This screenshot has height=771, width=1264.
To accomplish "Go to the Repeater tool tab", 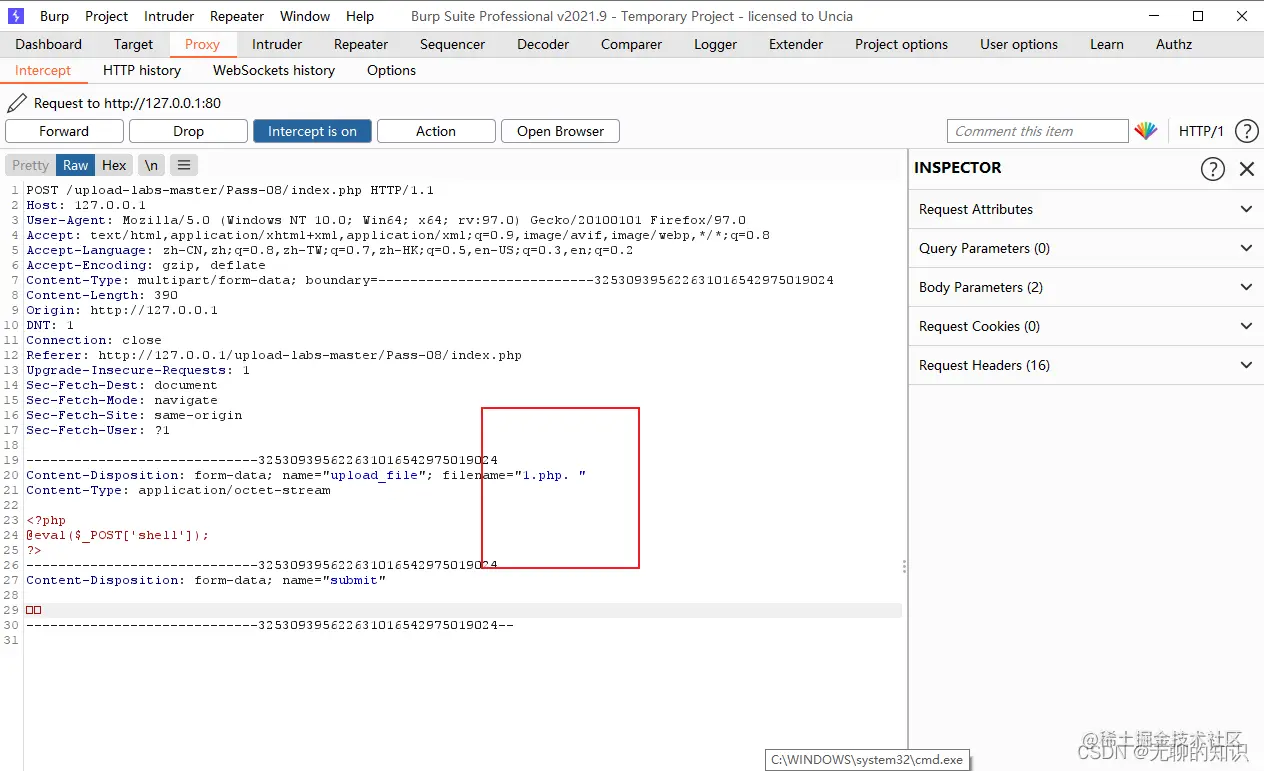I will coord(361,44).
